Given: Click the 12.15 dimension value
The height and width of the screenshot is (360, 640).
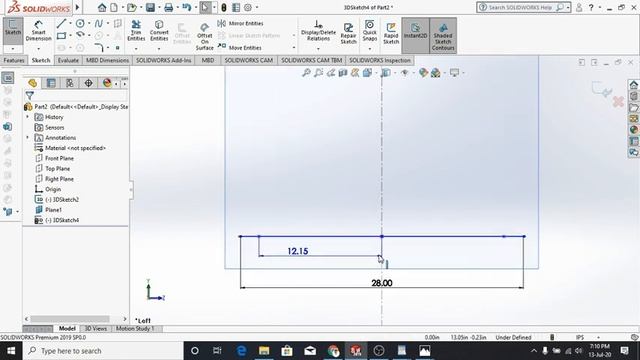Looking at the screenshot, I should (298, 251).
